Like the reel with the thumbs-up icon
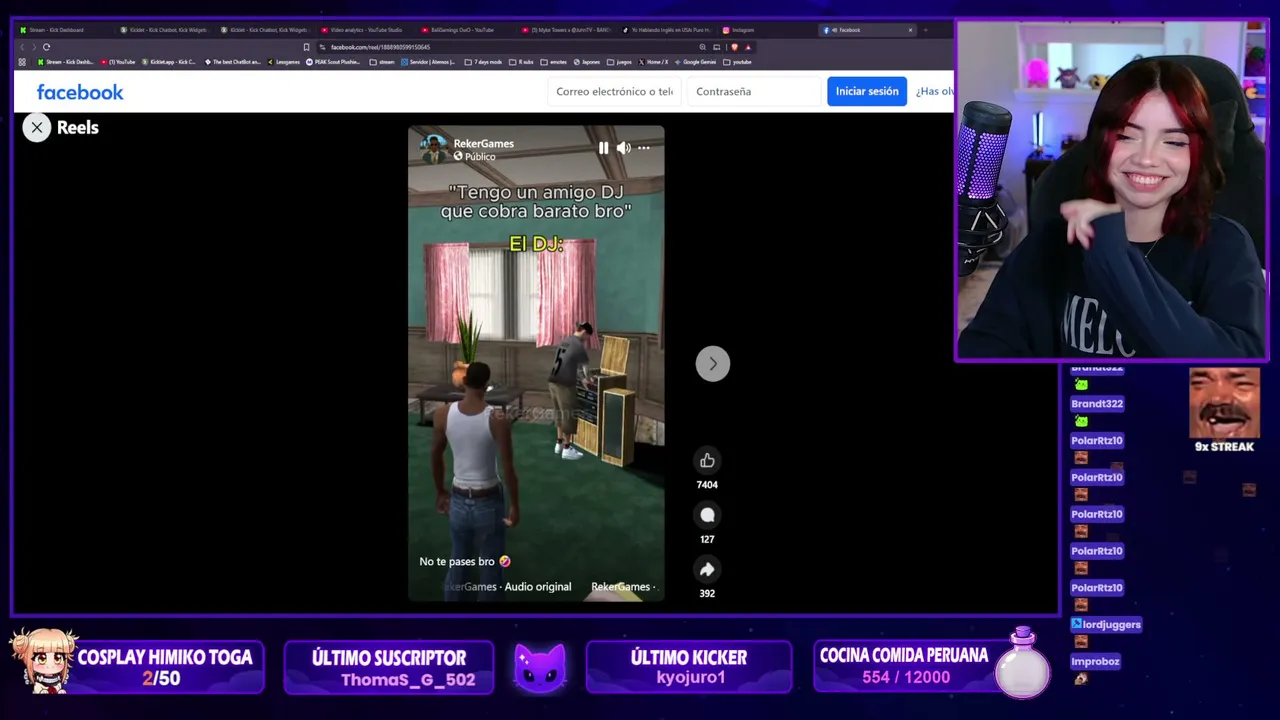The height and width of the screenshot is (720, 1280). (x=707, y=460)
